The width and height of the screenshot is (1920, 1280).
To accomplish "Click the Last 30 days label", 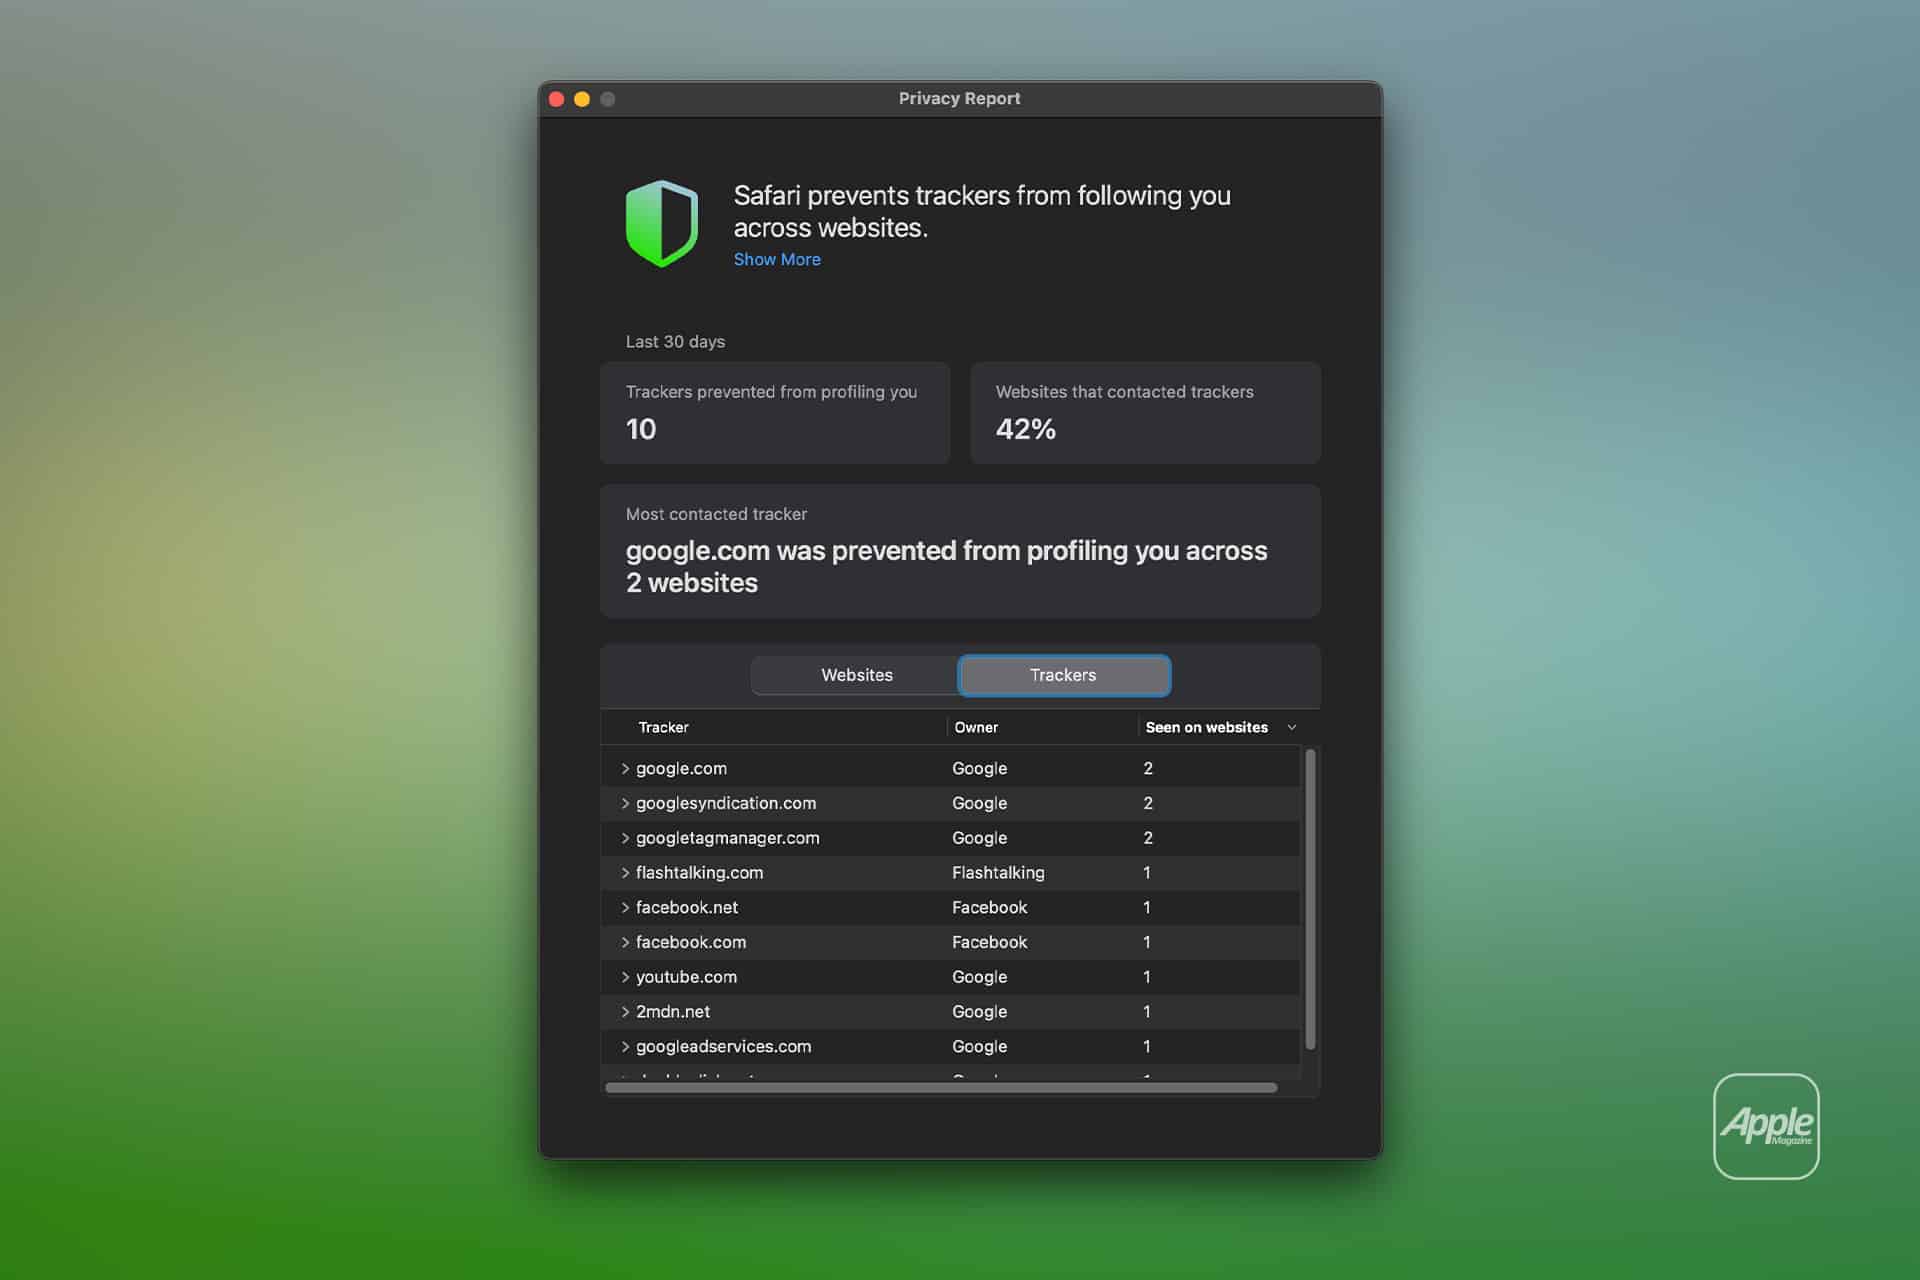I will tap(675, 342).
